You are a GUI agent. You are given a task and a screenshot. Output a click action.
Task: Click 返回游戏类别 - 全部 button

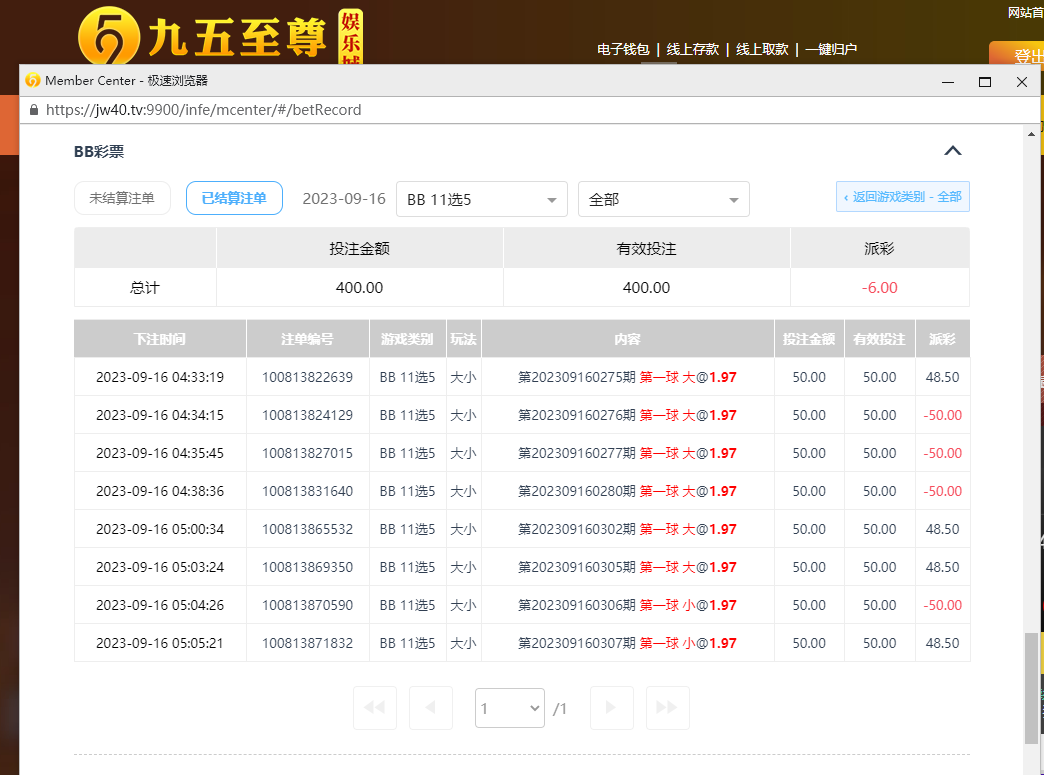(x=902, y=197)
